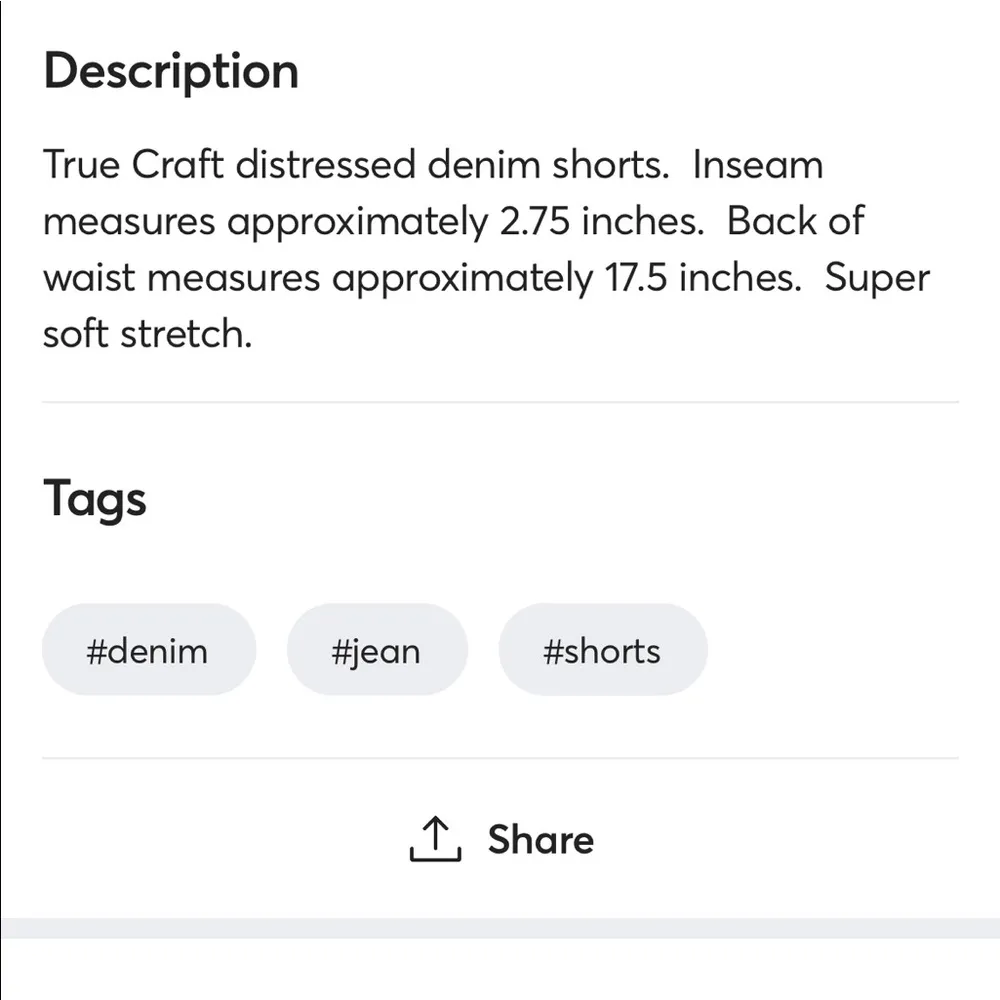This screenshot has width=1000, height=1000.
Task: Click "denim shorts" in the description
Action: (x=548, y=164)
